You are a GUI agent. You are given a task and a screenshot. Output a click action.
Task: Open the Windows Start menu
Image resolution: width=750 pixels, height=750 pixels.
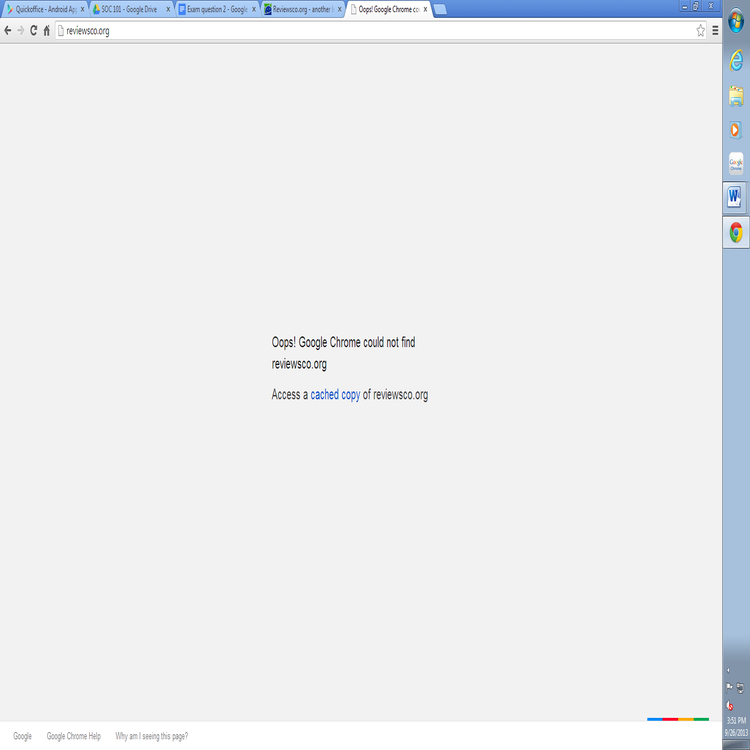736,21
